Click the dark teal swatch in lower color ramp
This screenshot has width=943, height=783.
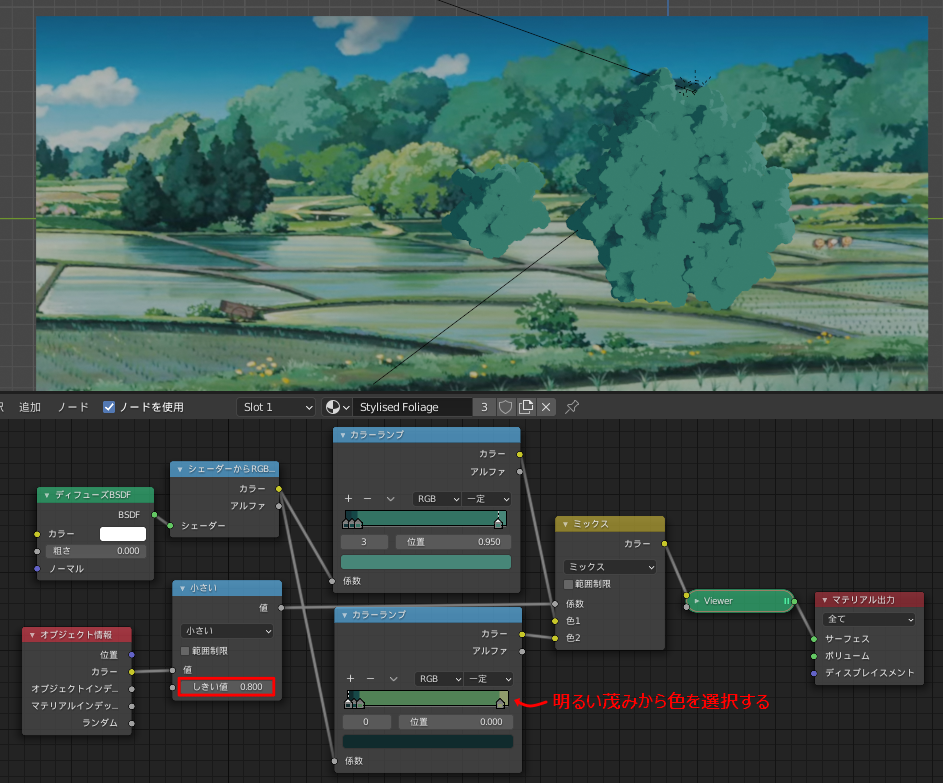pyautogui.click(x=428, y=742)
